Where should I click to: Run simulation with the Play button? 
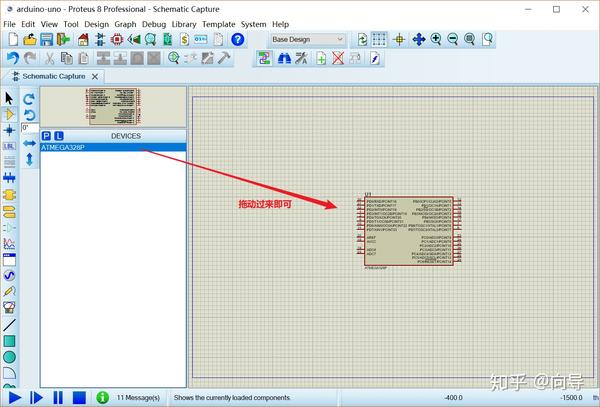tap(15, 398)
